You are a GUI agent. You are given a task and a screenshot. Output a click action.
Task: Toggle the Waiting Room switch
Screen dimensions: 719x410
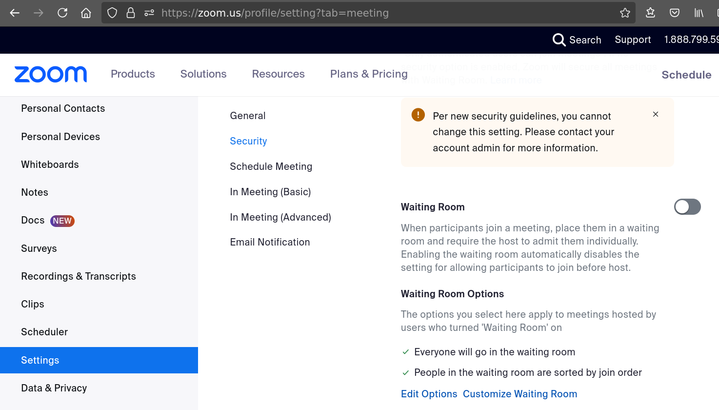[x=687, y=207]
